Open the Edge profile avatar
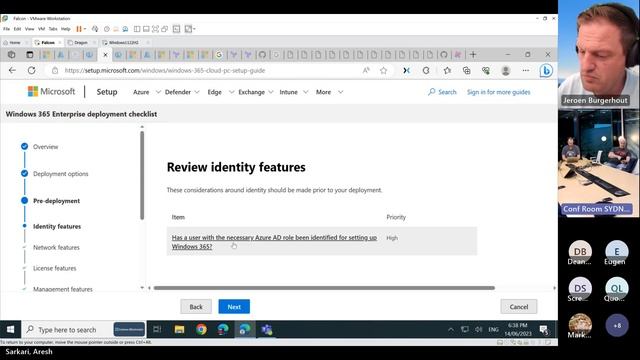 click(505, 70)
